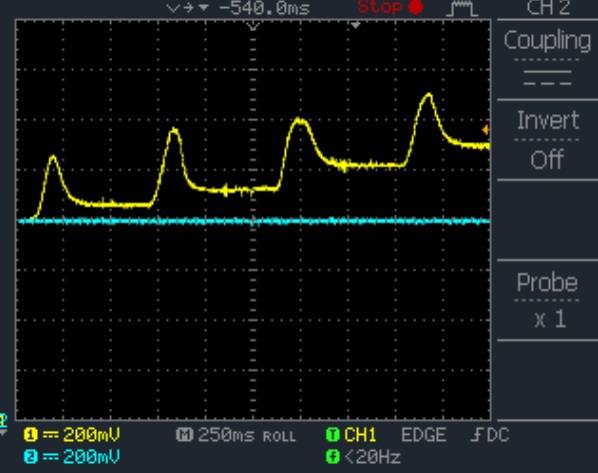This screenshot has height=473, width=598.
Task: Select the yellow channel 1 badge icon
Action: pos(31,435)
